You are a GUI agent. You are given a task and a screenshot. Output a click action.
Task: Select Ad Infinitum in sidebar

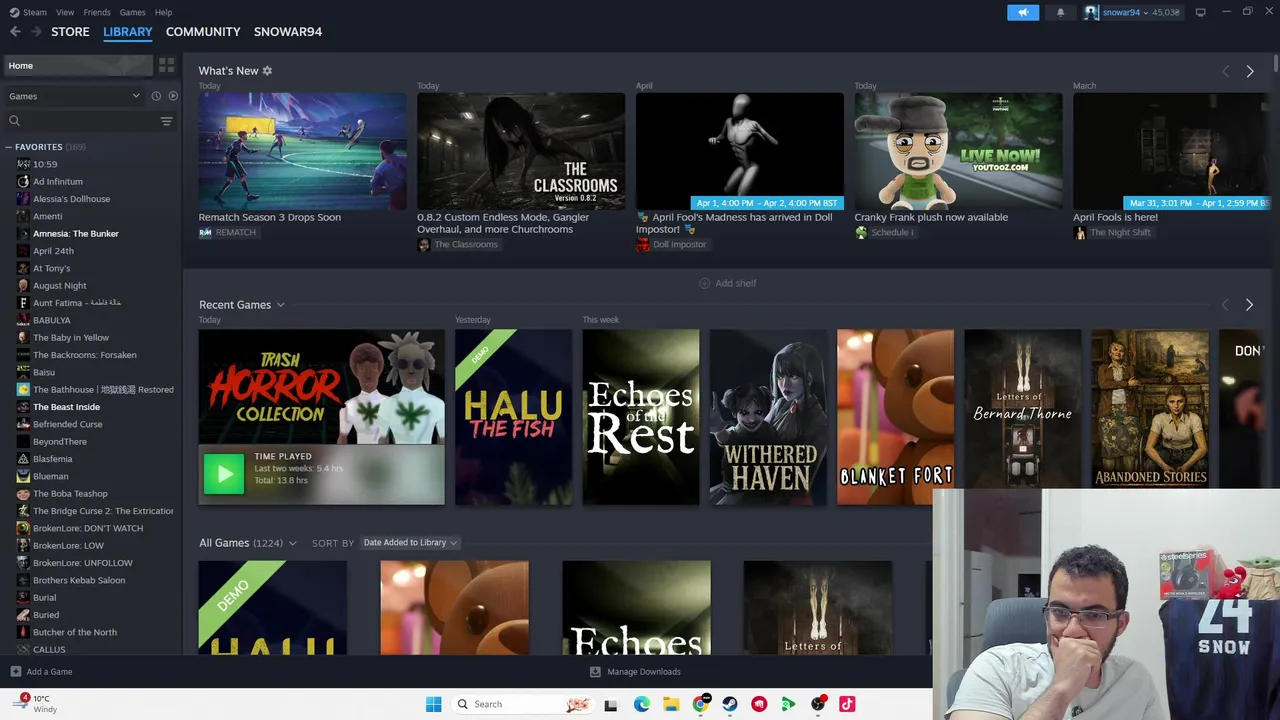click(x=58, y=181)
